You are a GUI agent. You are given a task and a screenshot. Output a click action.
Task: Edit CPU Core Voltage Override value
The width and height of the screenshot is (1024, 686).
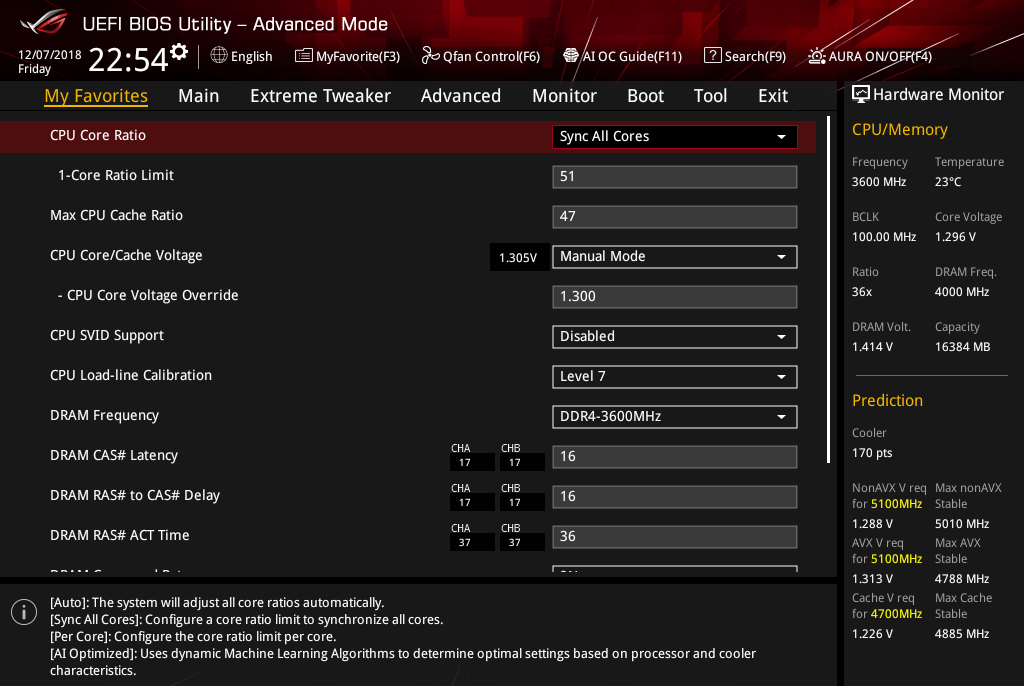point(675,297)
